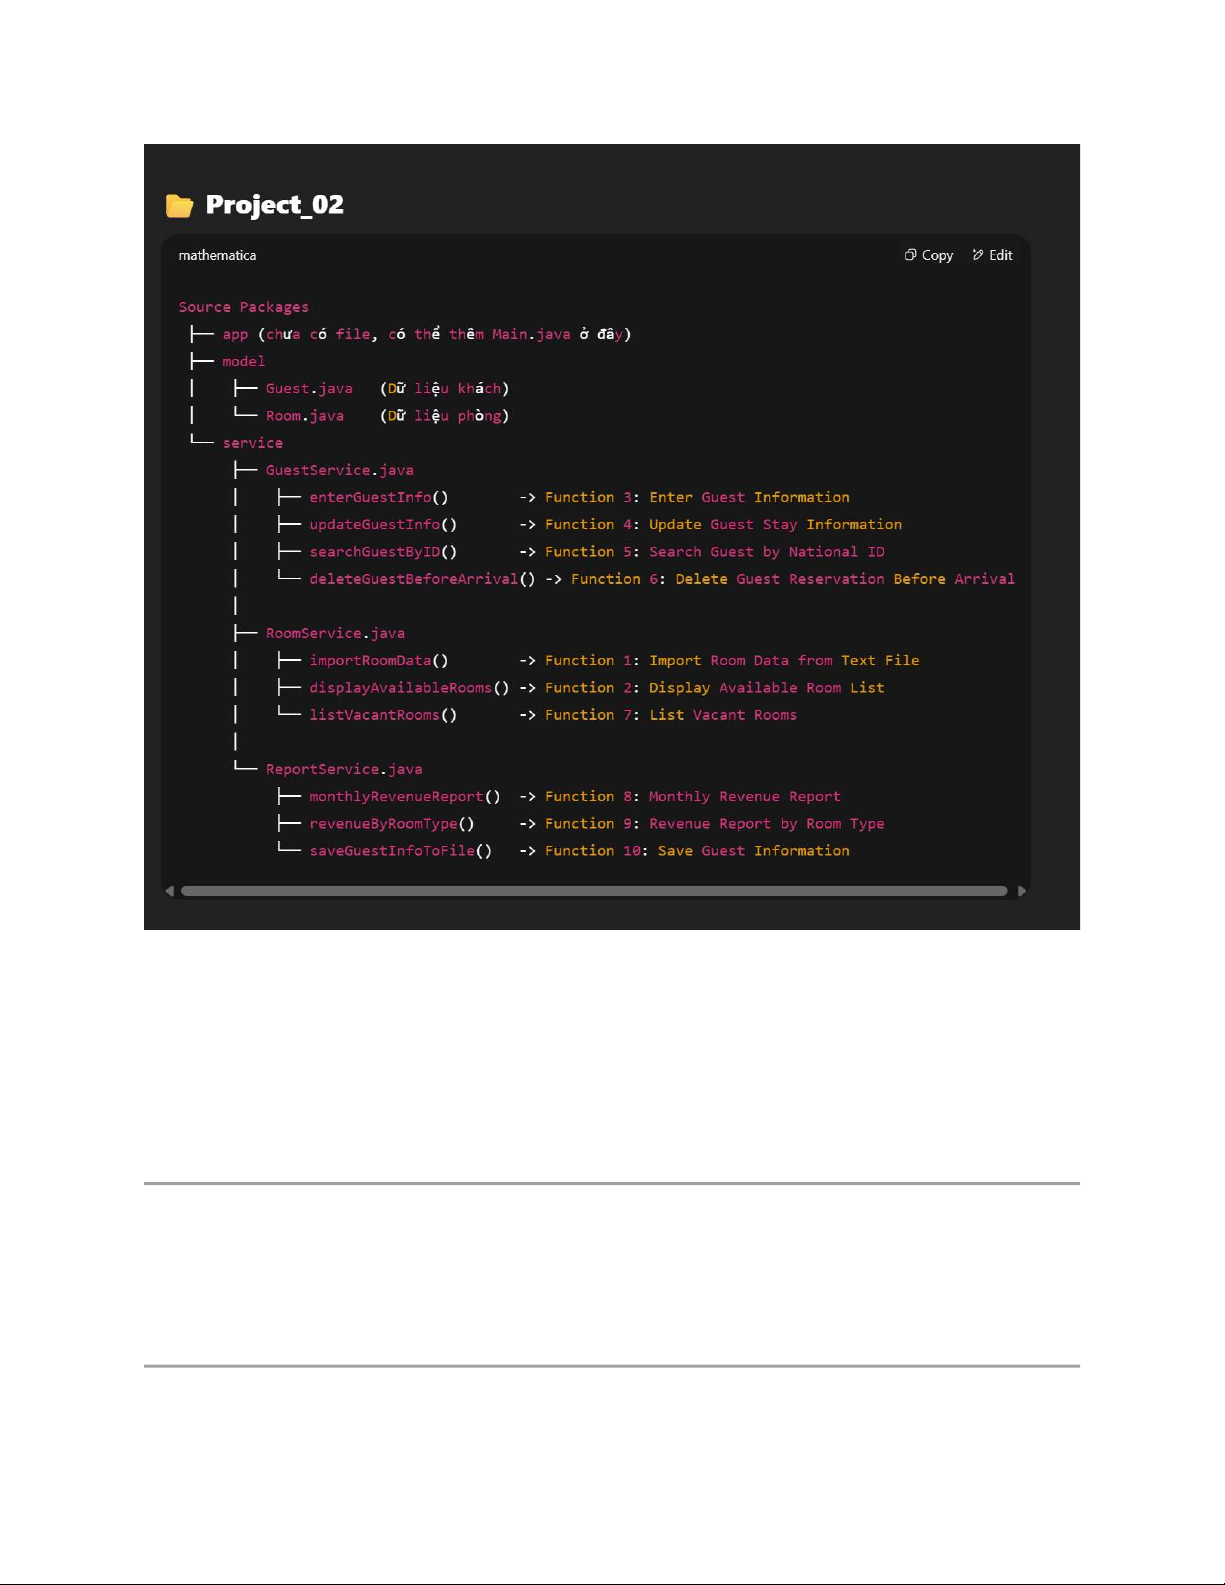The image size is (1225, 1585).
Task: Click the right scroll arrow of code block
Action: pyautogui.click(x=1021, y=891)
